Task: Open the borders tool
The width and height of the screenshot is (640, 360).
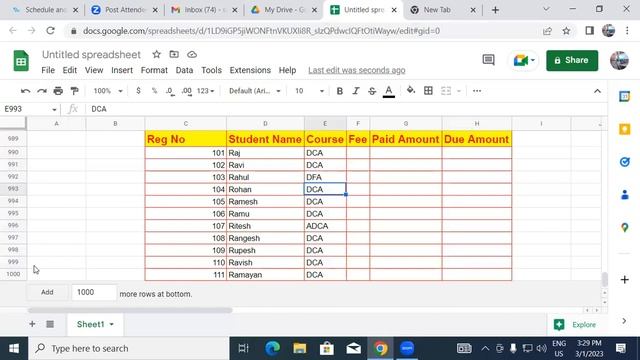Action: point(428,91)
